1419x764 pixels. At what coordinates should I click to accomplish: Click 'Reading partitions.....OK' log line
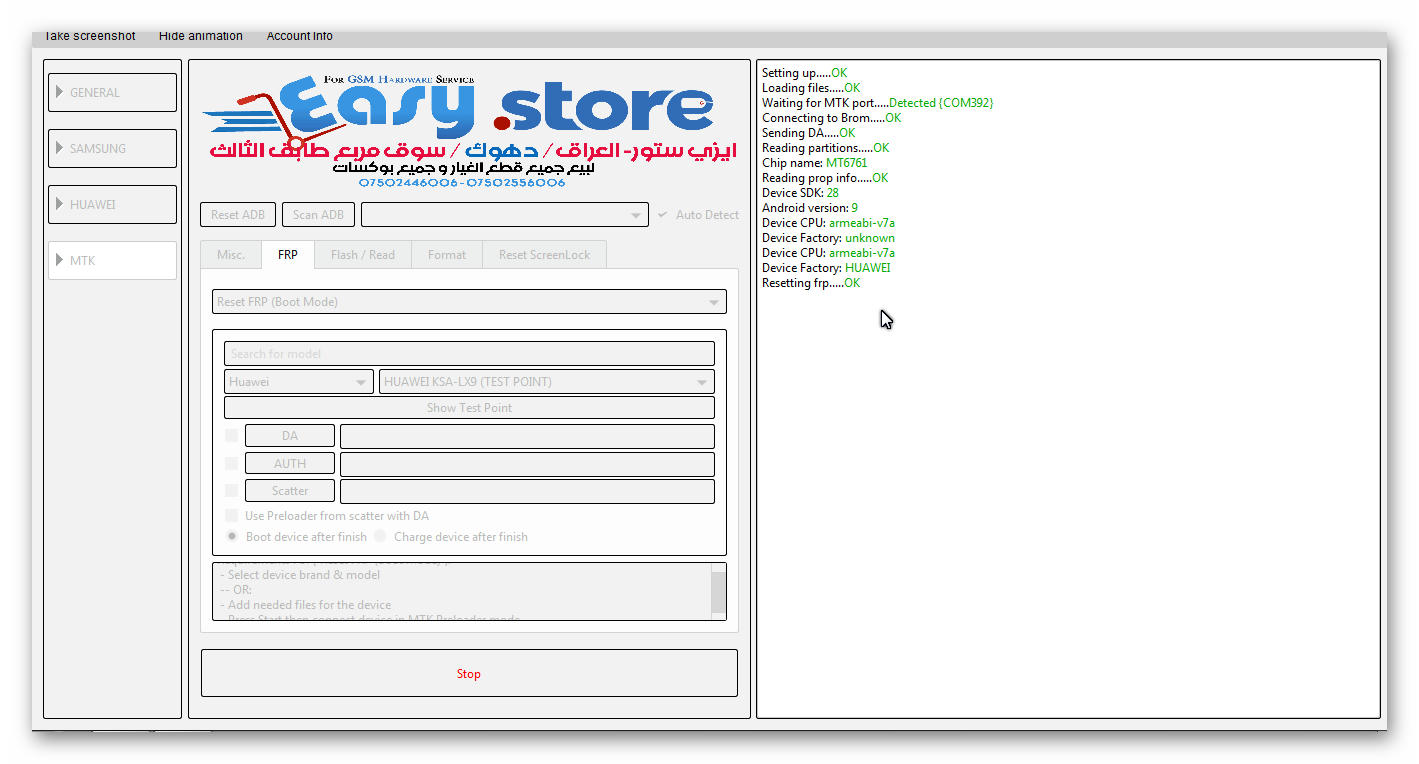(x=825, y=148)
